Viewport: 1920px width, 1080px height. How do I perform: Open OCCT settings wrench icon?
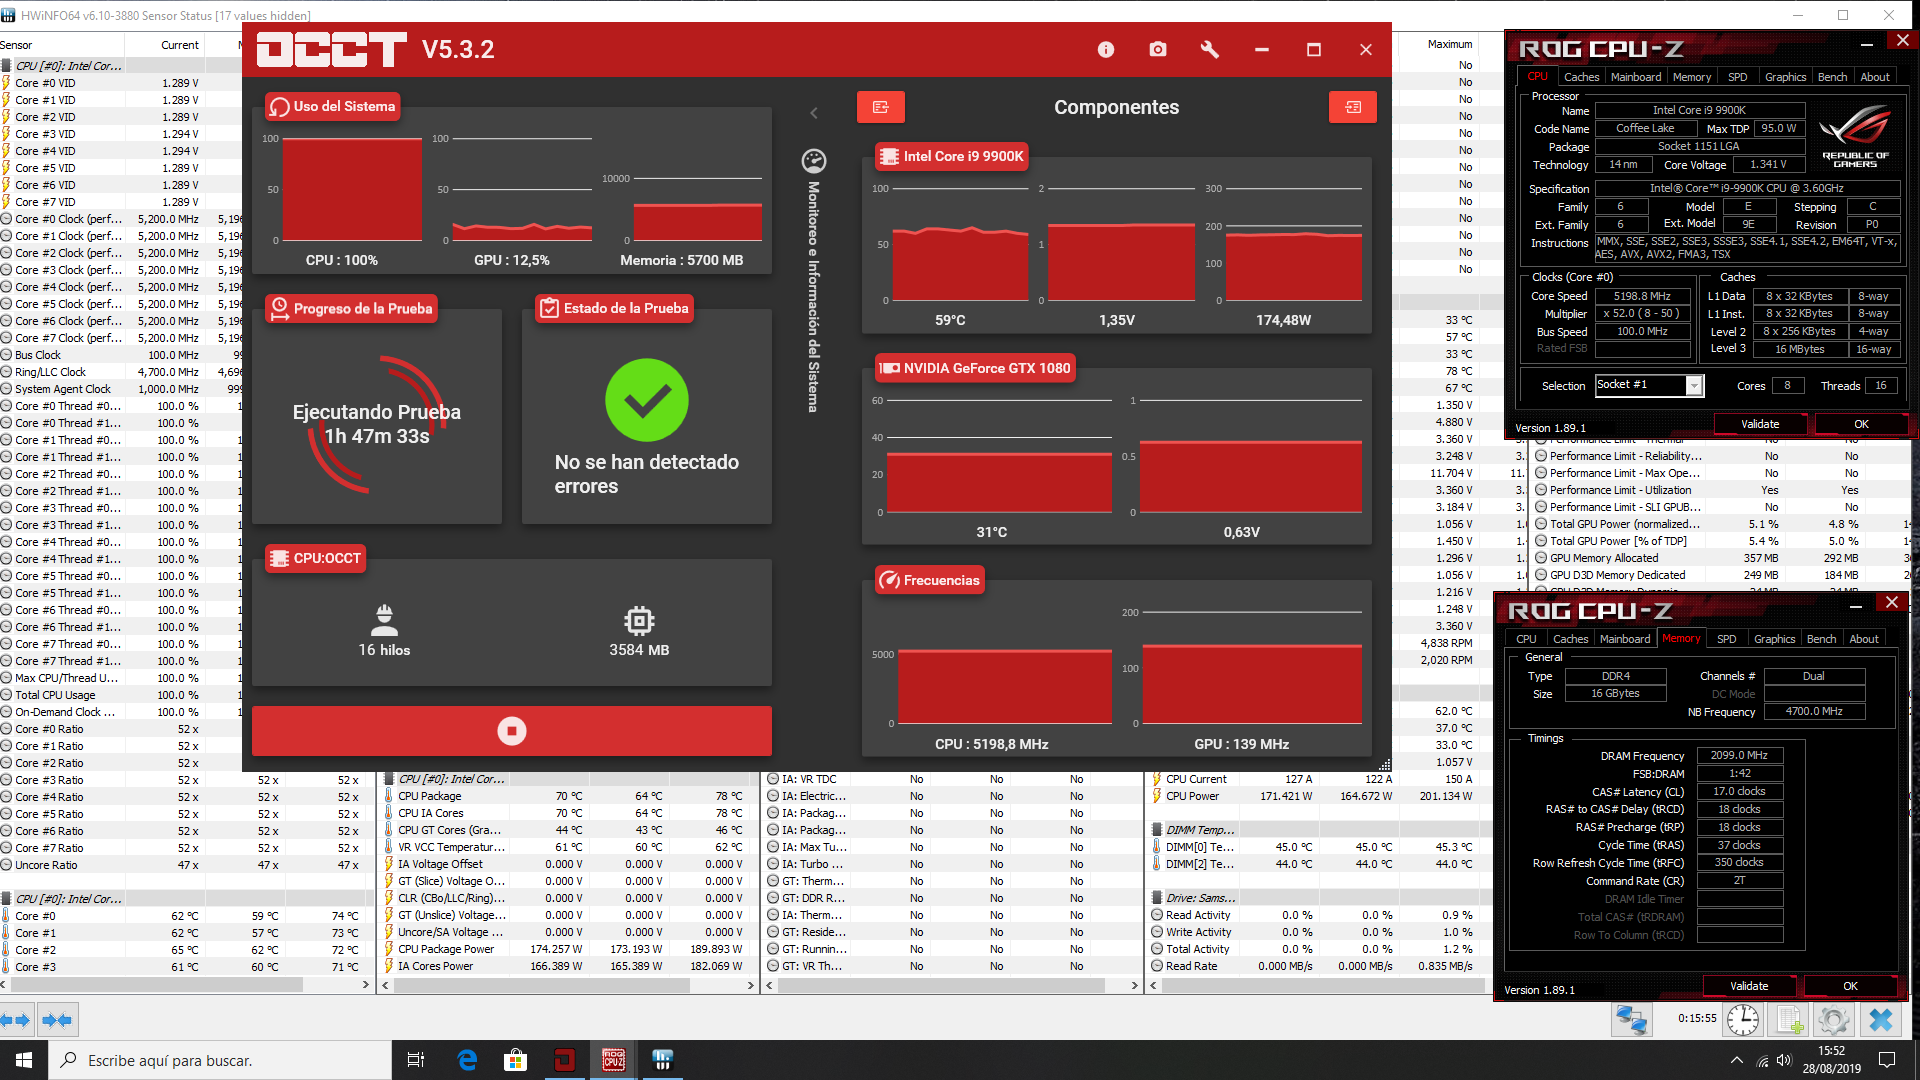click(x=1209, y=50)
